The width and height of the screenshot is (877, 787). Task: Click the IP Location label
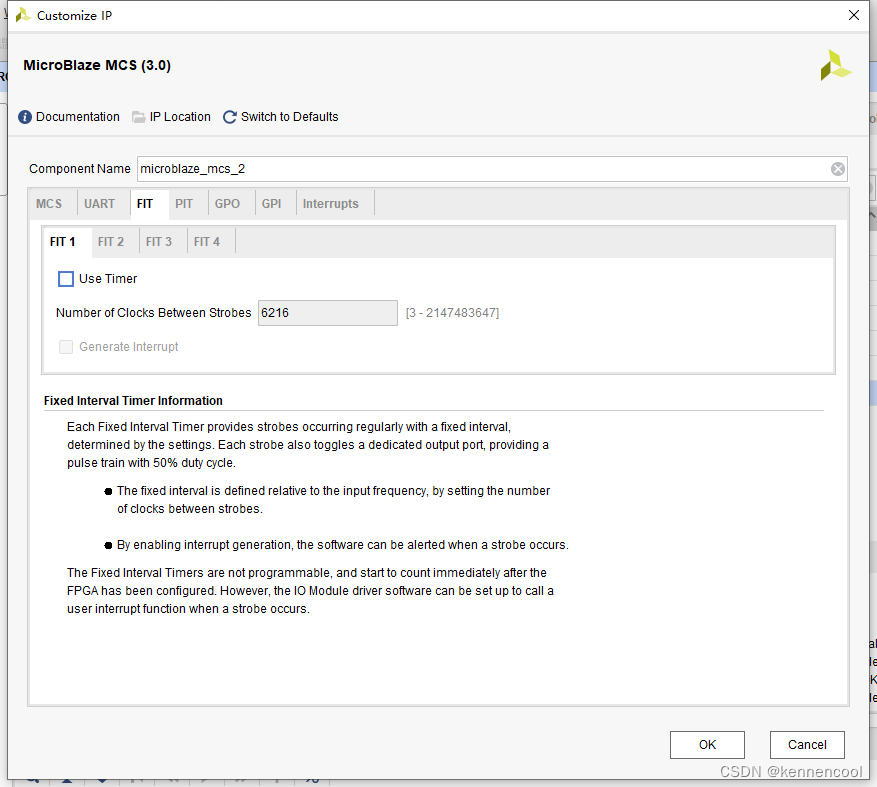(x=180, y=117)
